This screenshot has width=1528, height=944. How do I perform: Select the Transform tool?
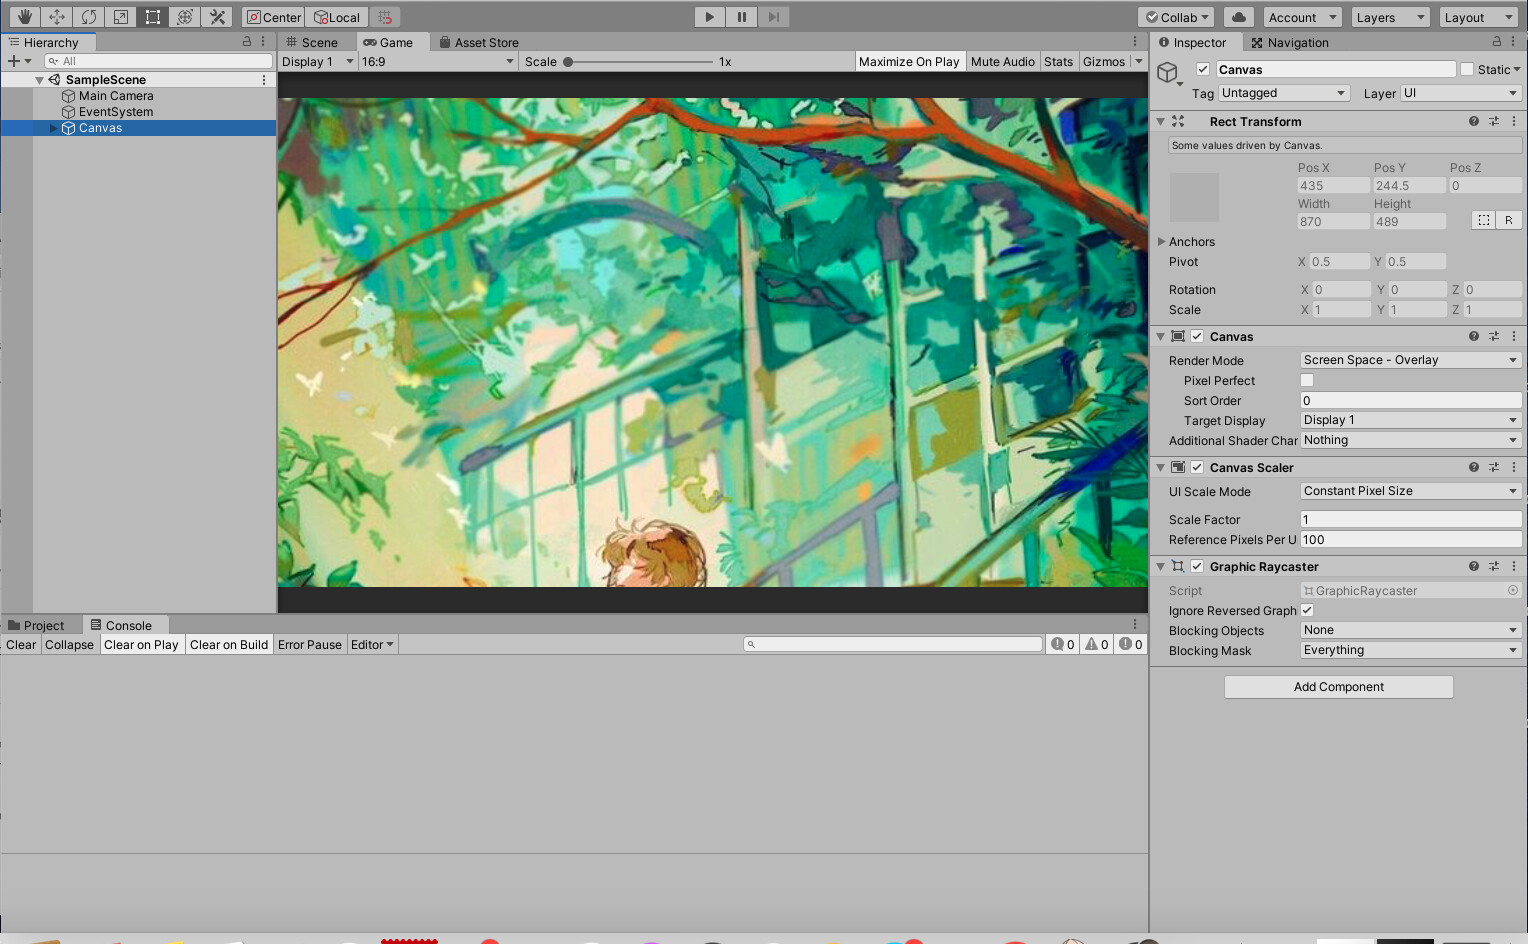coord(184,17)
